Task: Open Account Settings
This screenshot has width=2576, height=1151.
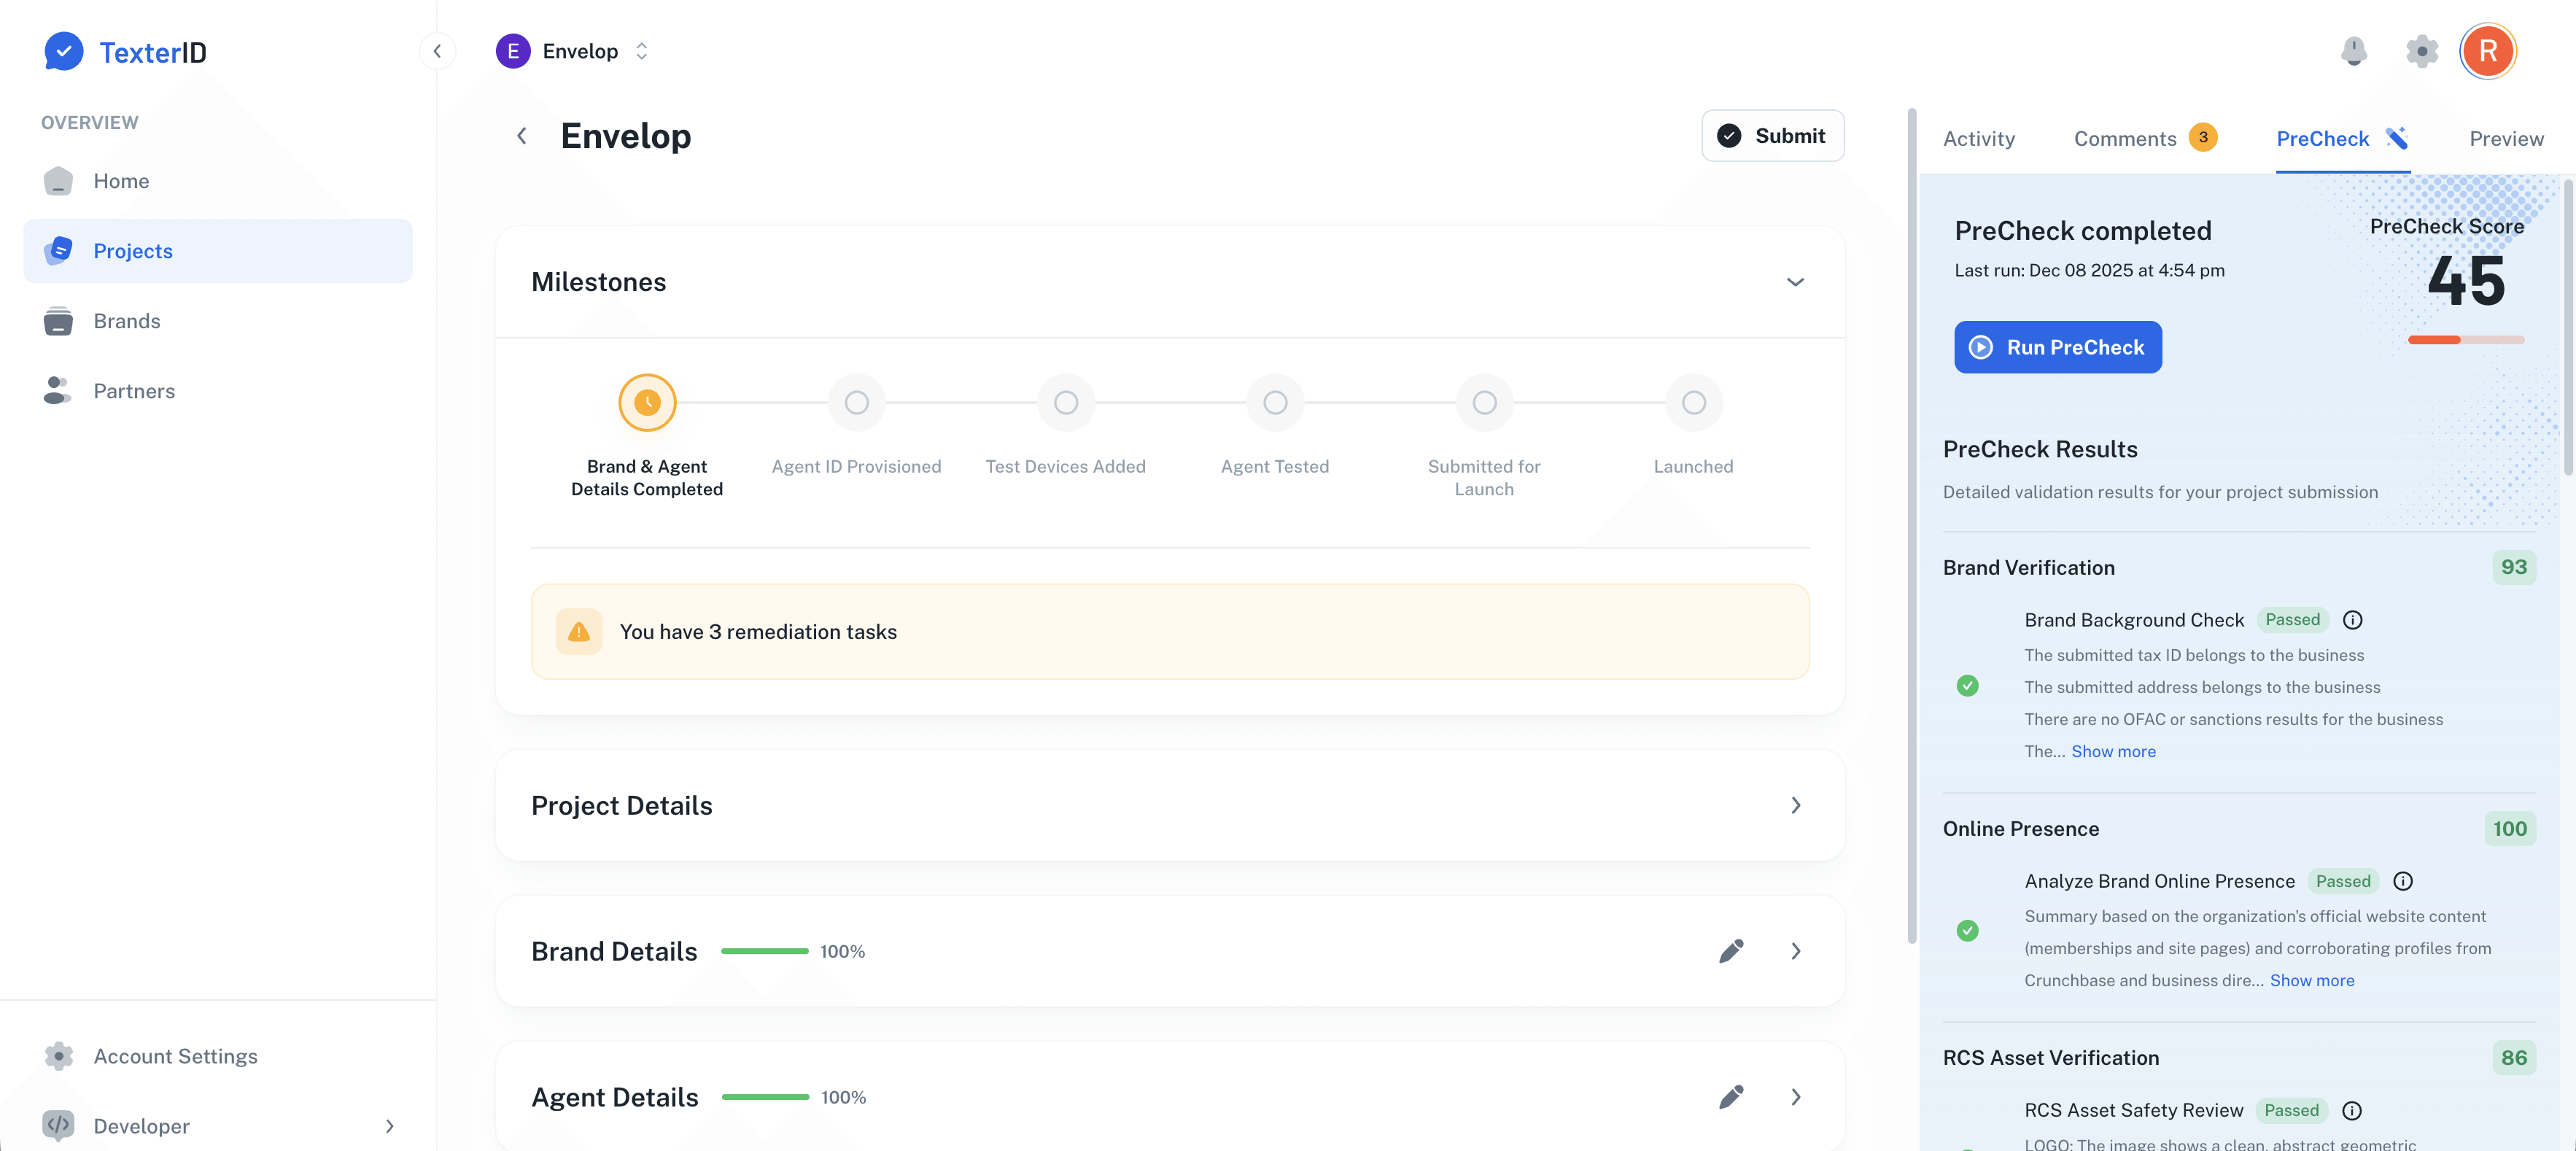Action: click(176, 1056)
